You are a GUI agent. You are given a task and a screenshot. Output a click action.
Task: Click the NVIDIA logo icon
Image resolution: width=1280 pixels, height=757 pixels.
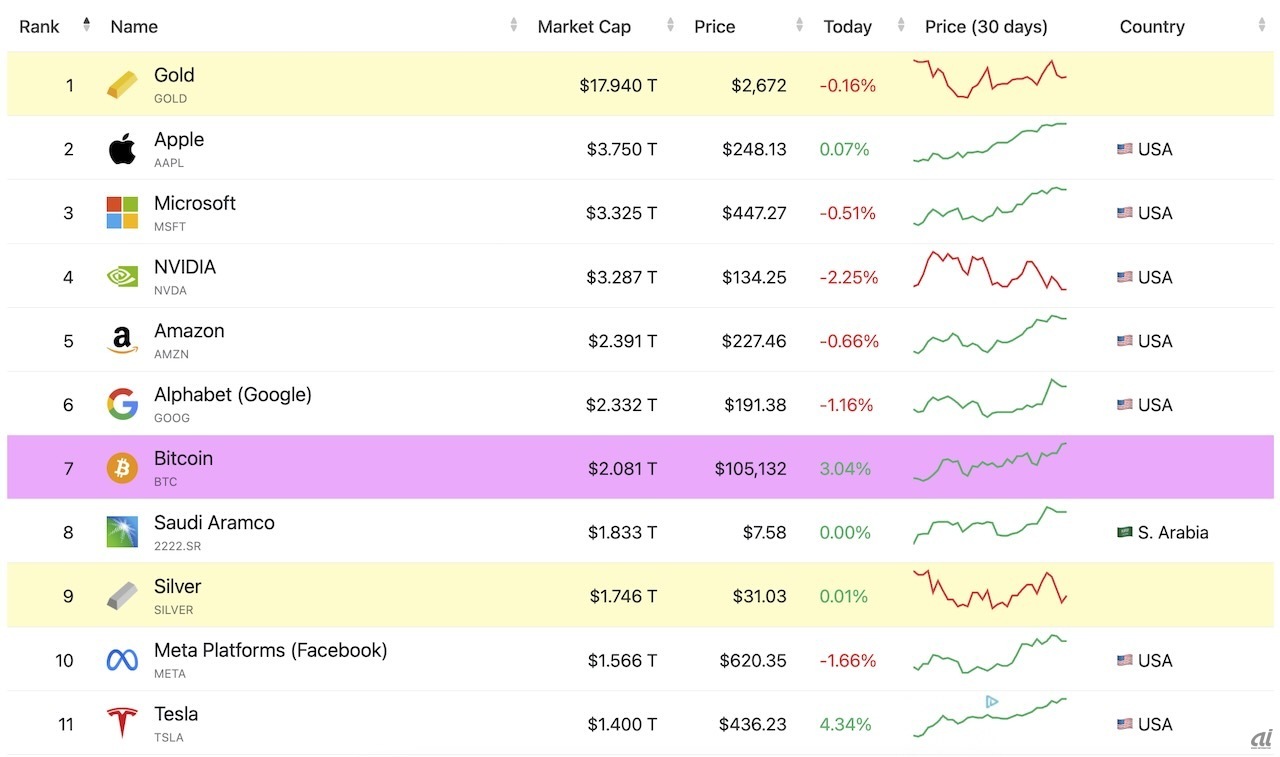pos(122,277)
